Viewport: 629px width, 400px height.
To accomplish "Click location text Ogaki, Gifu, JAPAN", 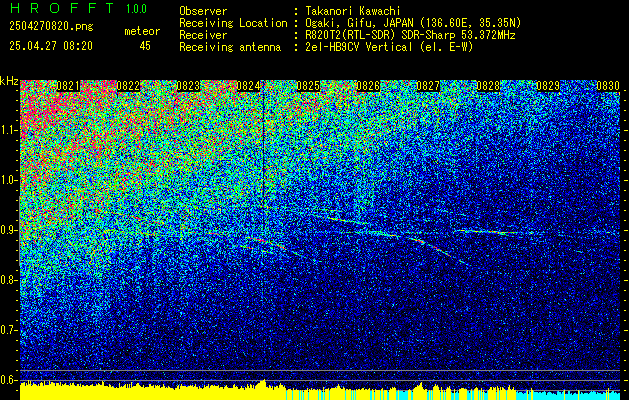I will 359,23.
